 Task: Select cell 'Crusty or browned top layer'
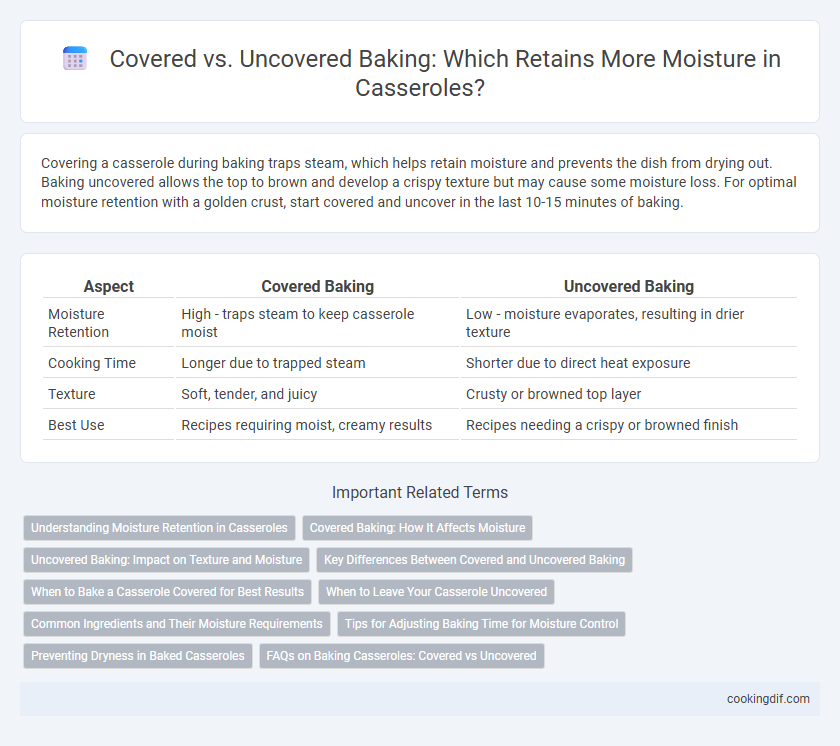629,394
